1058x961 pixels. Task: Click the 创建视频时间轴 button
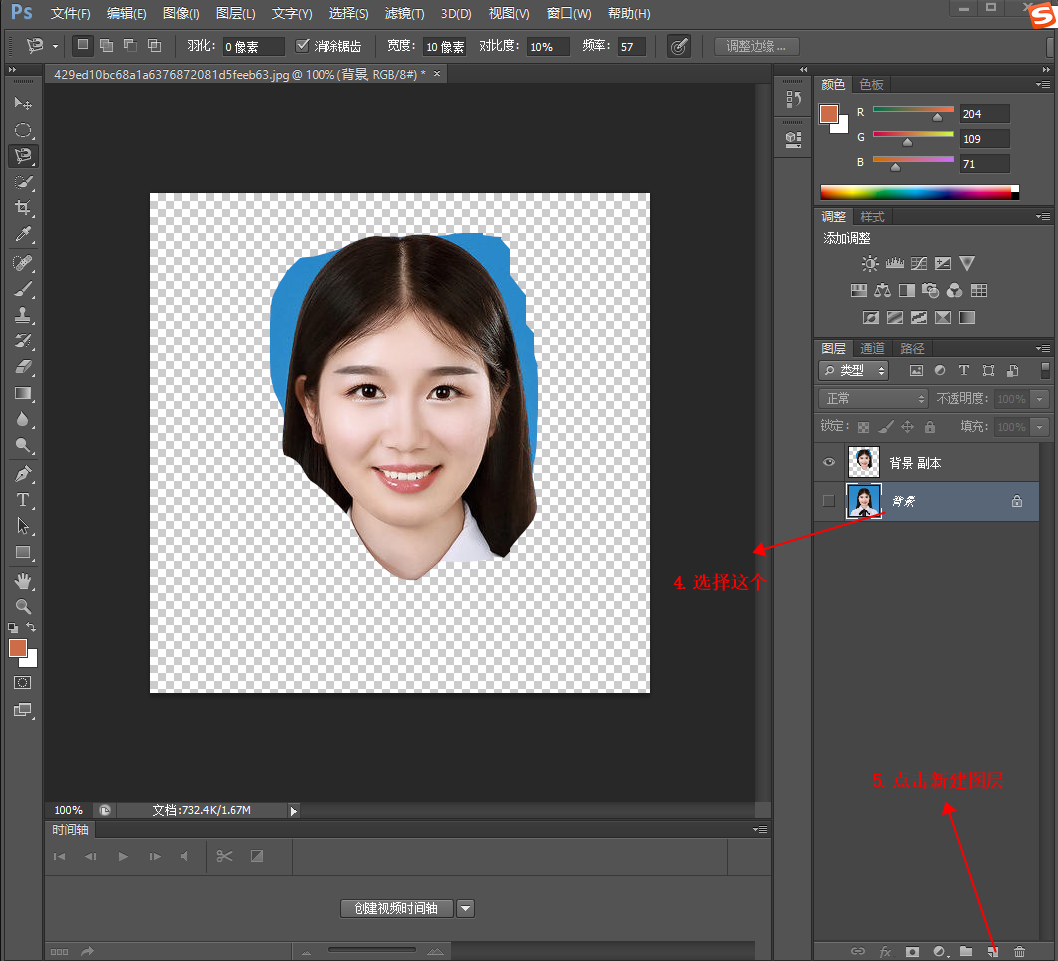click(x=396, y=908)
